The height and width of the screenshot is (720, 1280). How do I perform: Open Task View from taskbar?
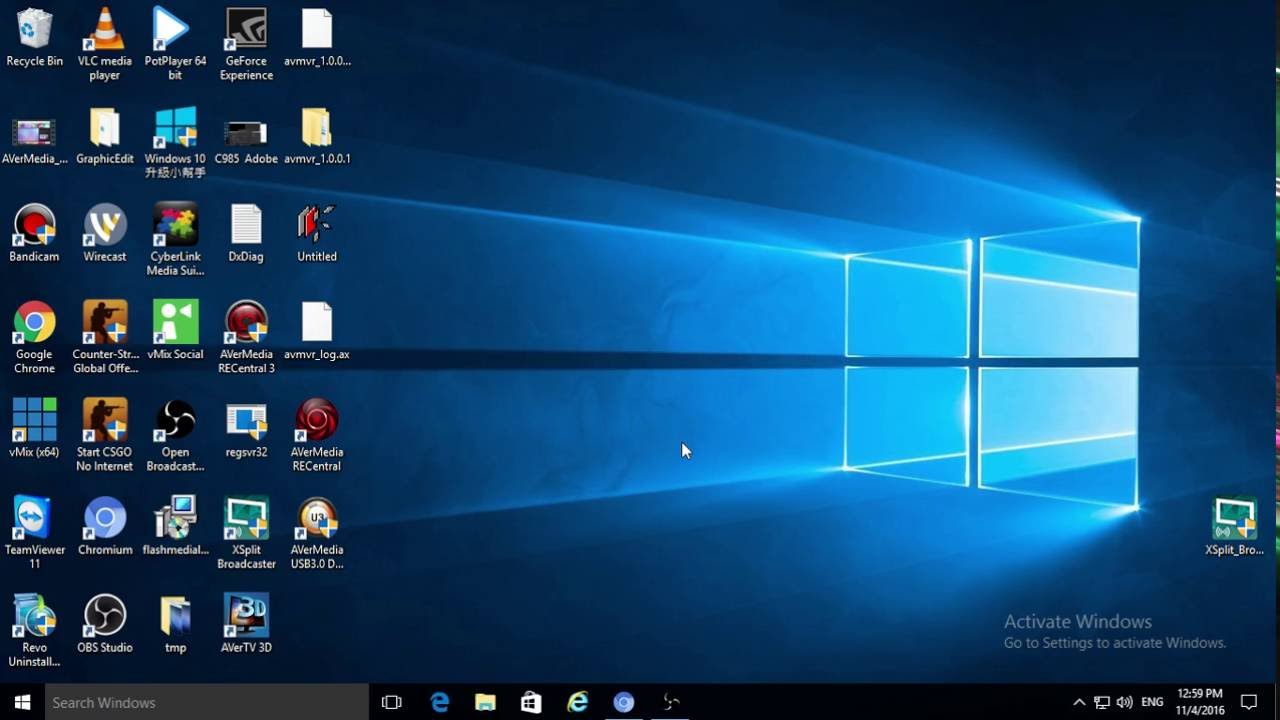click(392, 702)
